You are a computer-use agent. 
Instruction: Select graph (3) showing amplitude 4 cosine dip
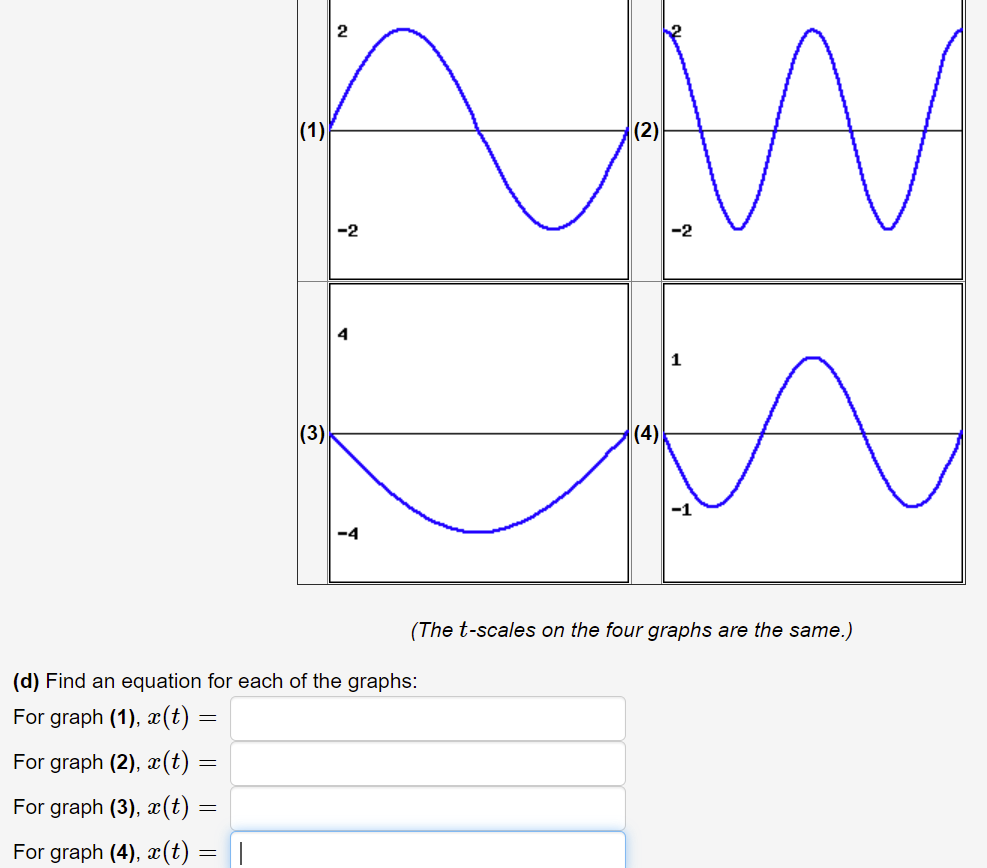click(478, 432)
